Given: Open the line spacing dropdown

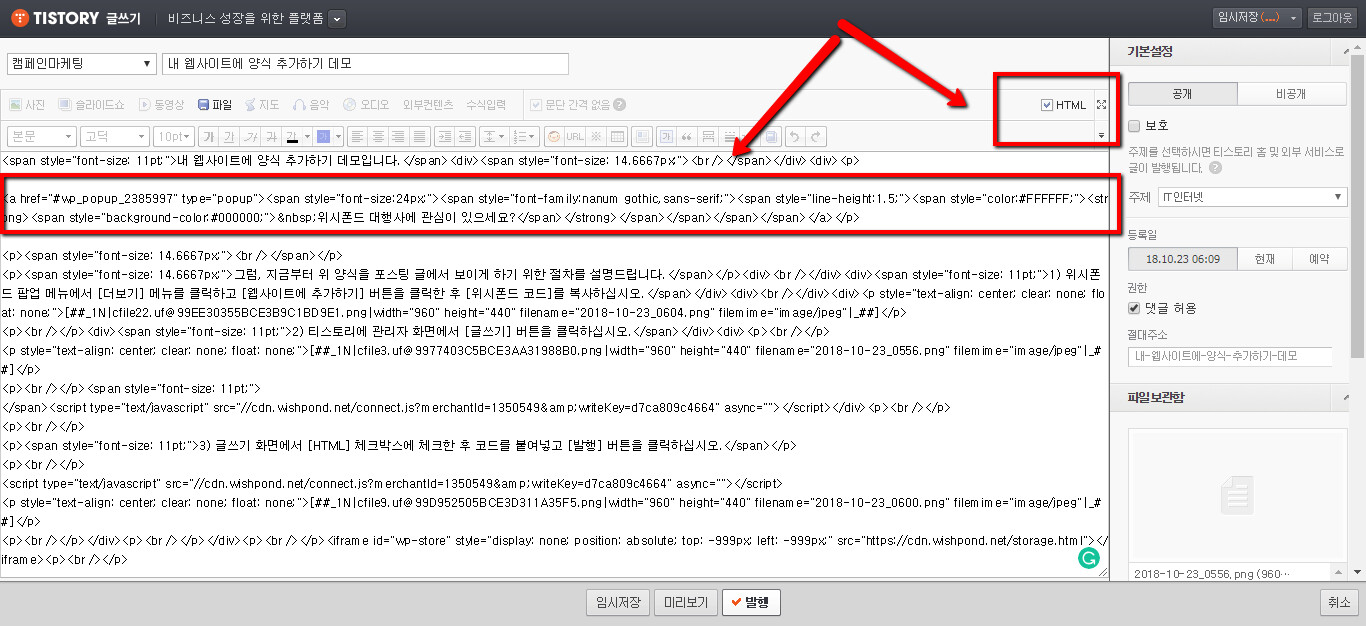Looking at the screenshot, I should point(493,136).
